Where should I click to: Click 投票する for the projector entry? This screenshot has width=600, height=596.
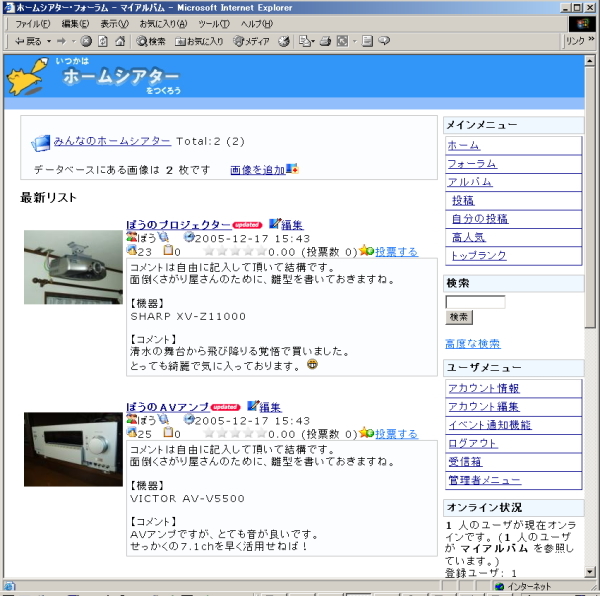pos(396,252)
